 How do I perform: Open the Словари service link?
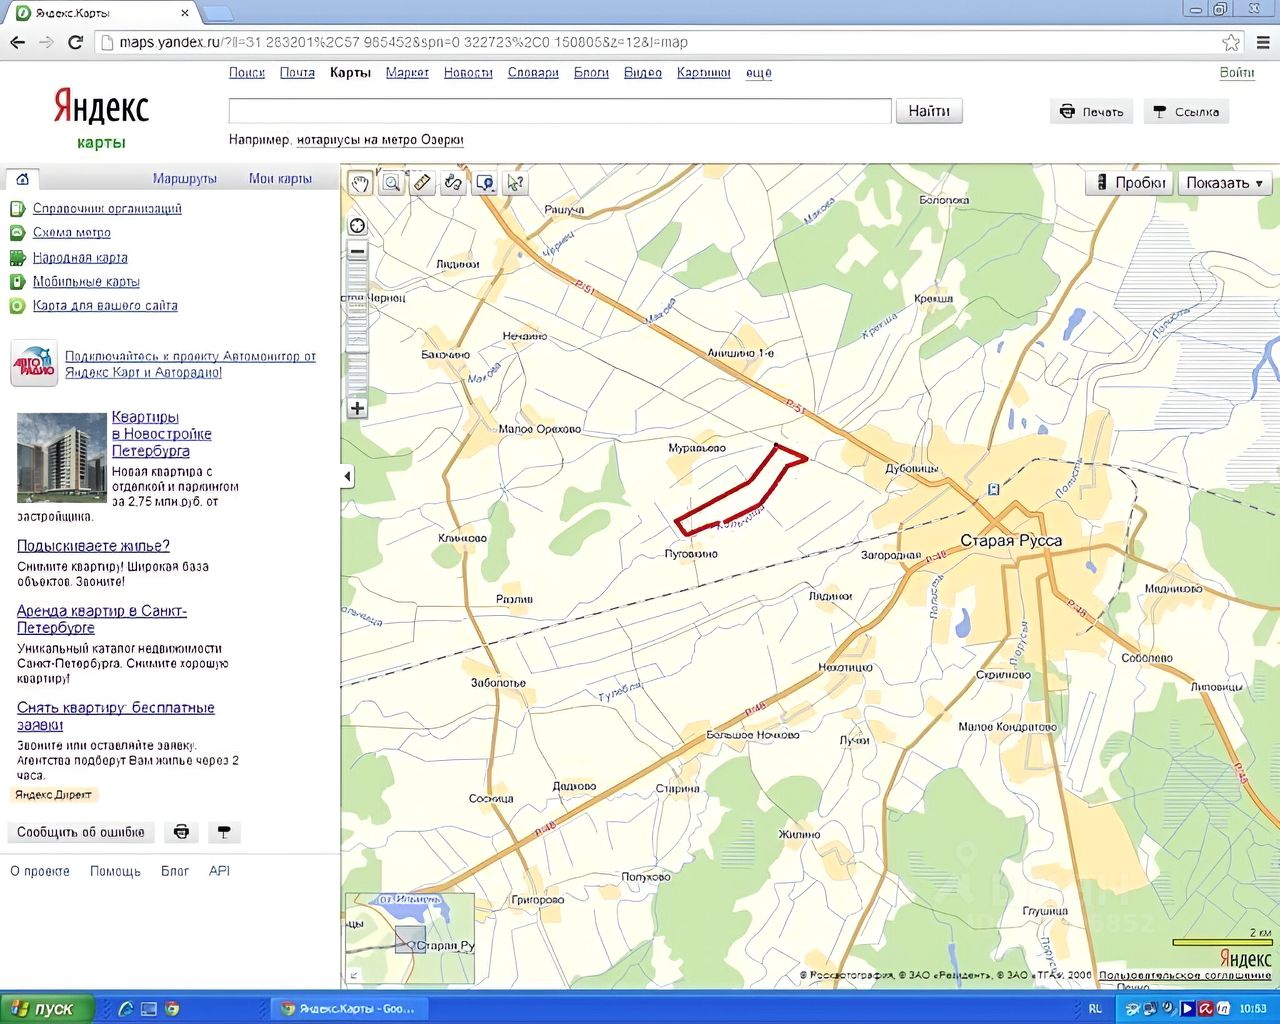coord(533,73)
